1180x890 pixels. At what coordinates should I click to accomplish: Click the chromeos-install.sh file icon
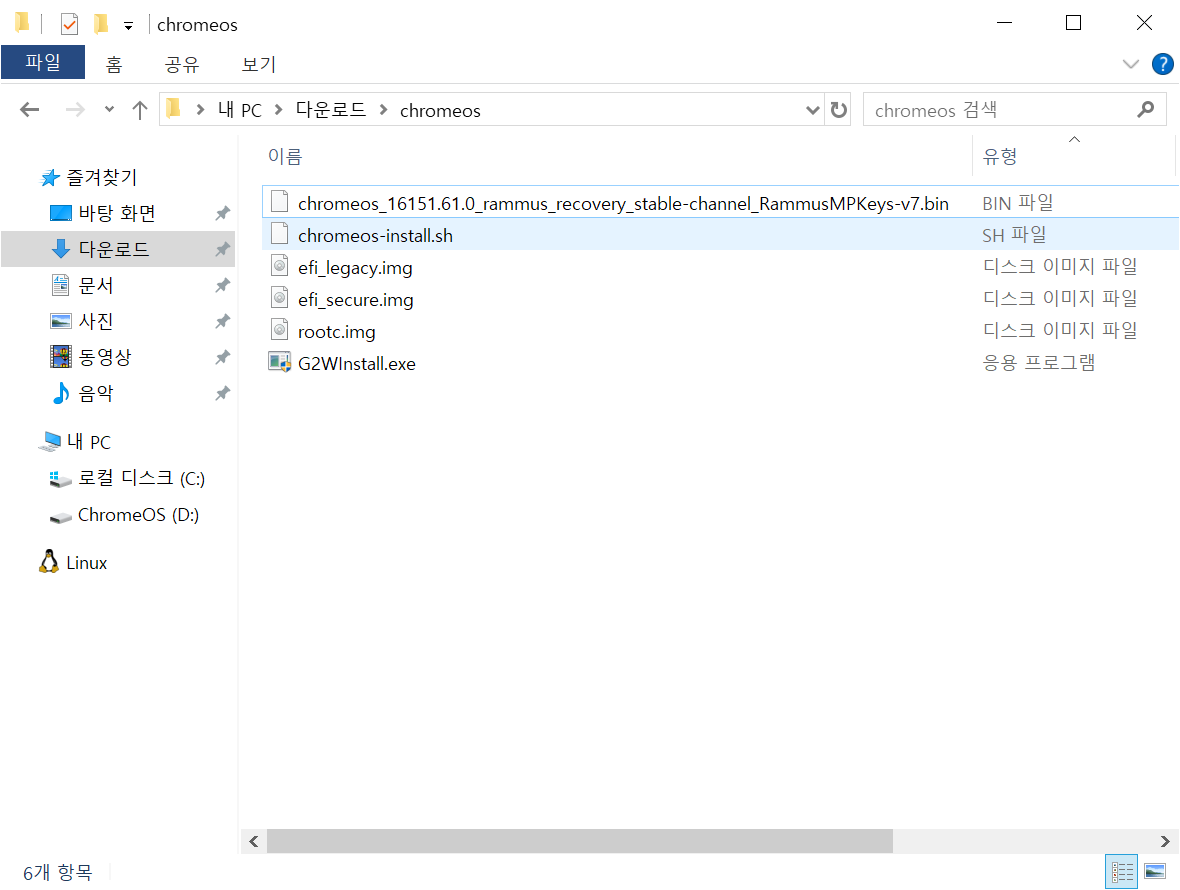coord(279,233)
